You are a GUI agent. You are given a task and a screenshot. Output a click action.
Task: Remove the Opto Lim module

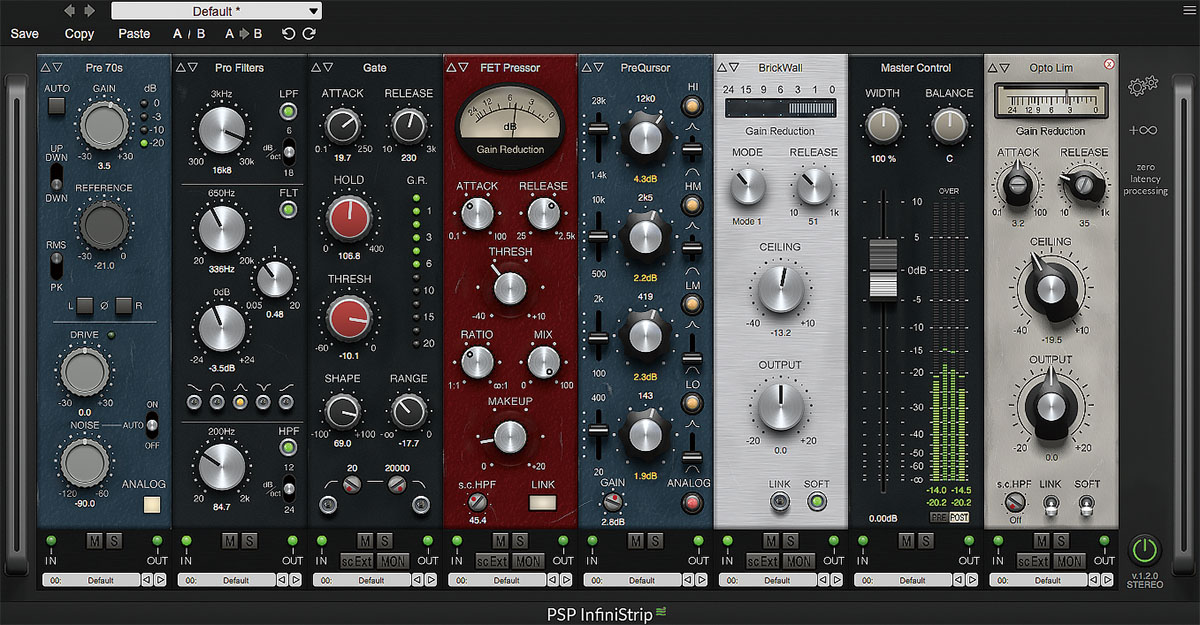(1108, 65)
